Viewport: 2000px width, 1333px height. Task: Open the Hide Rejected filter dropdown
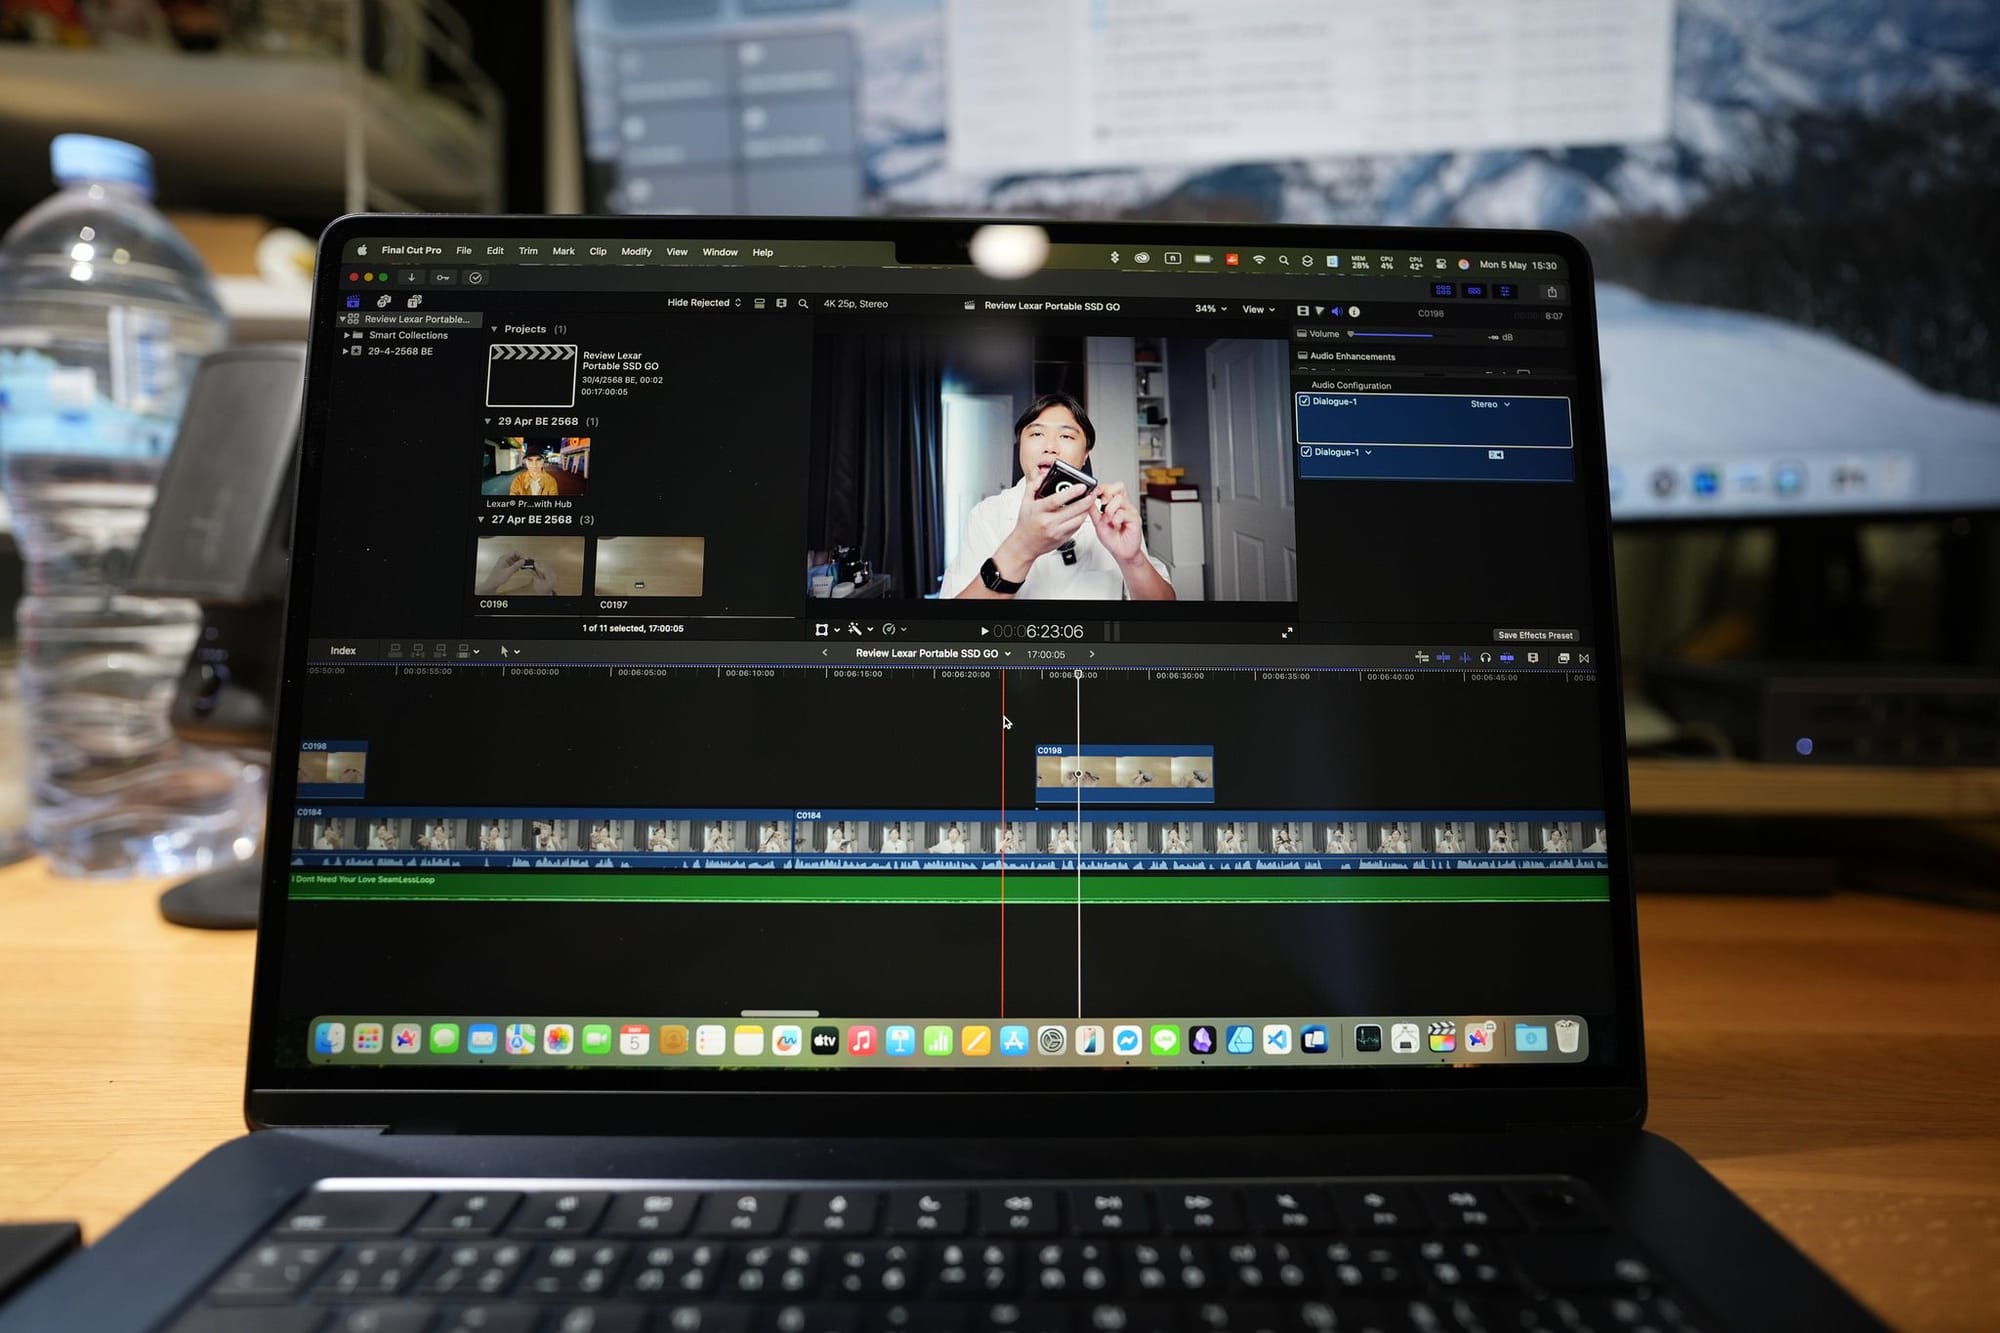pyautogui.click(x=704, y=302)
